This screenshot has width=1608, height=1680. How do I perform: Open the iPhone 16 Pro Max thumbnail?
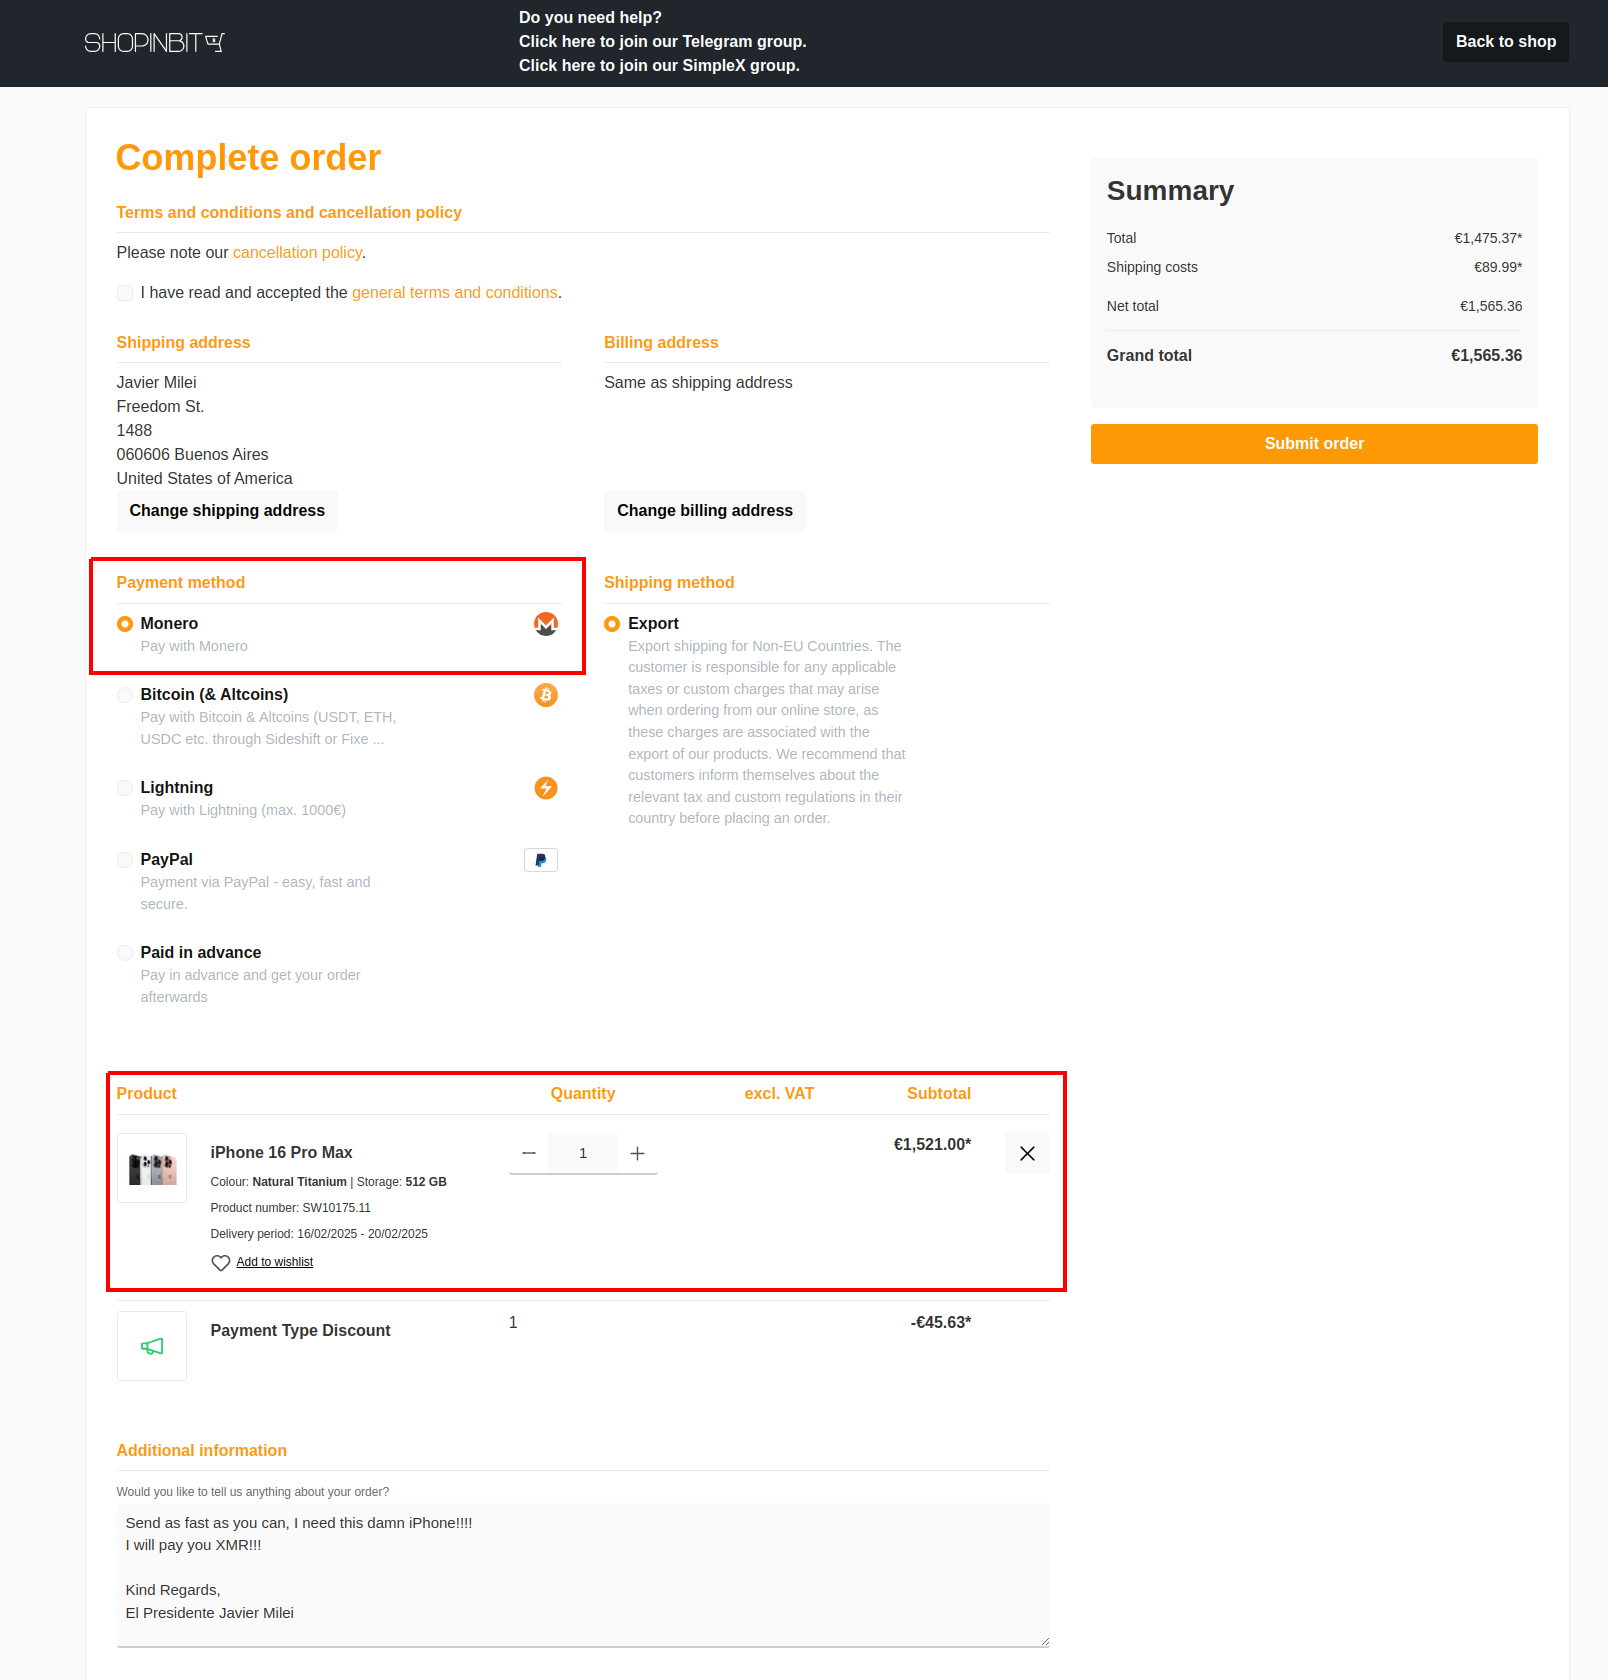pyautogui.click(x=152, y=1168)
